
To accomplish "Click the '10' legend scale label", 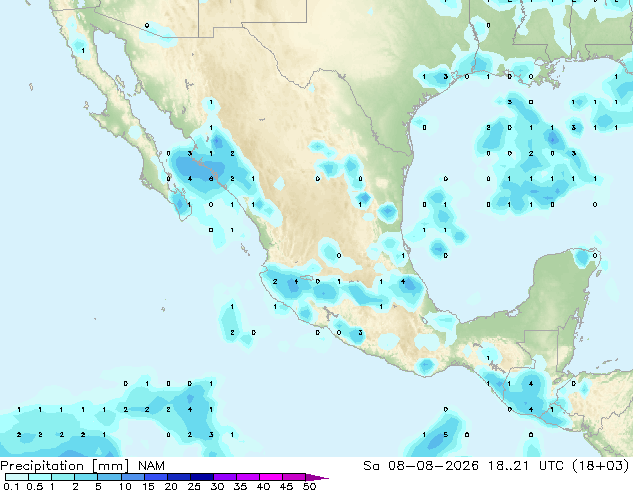I will [125, 486].
